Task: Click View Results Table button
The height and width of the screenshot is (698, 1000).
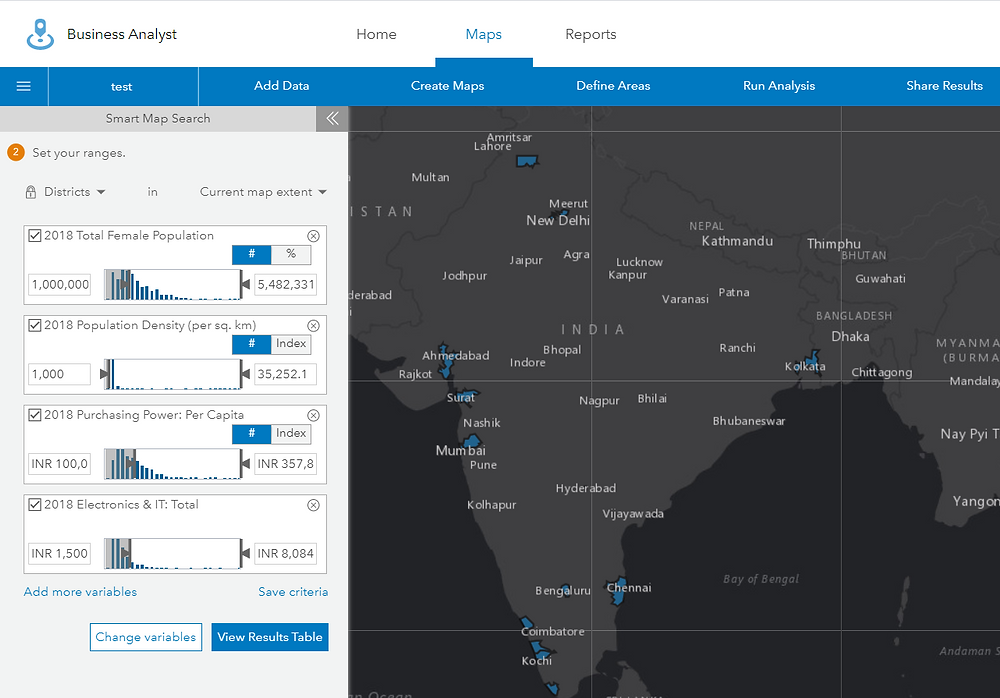Action: (270, 637)
